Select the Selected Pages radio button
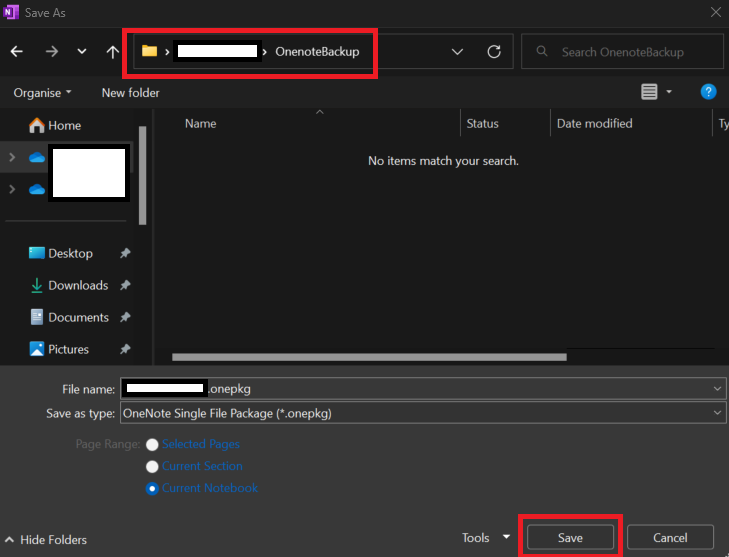Image resolution: width=729 pixels, height=557 pixels. 152,444
